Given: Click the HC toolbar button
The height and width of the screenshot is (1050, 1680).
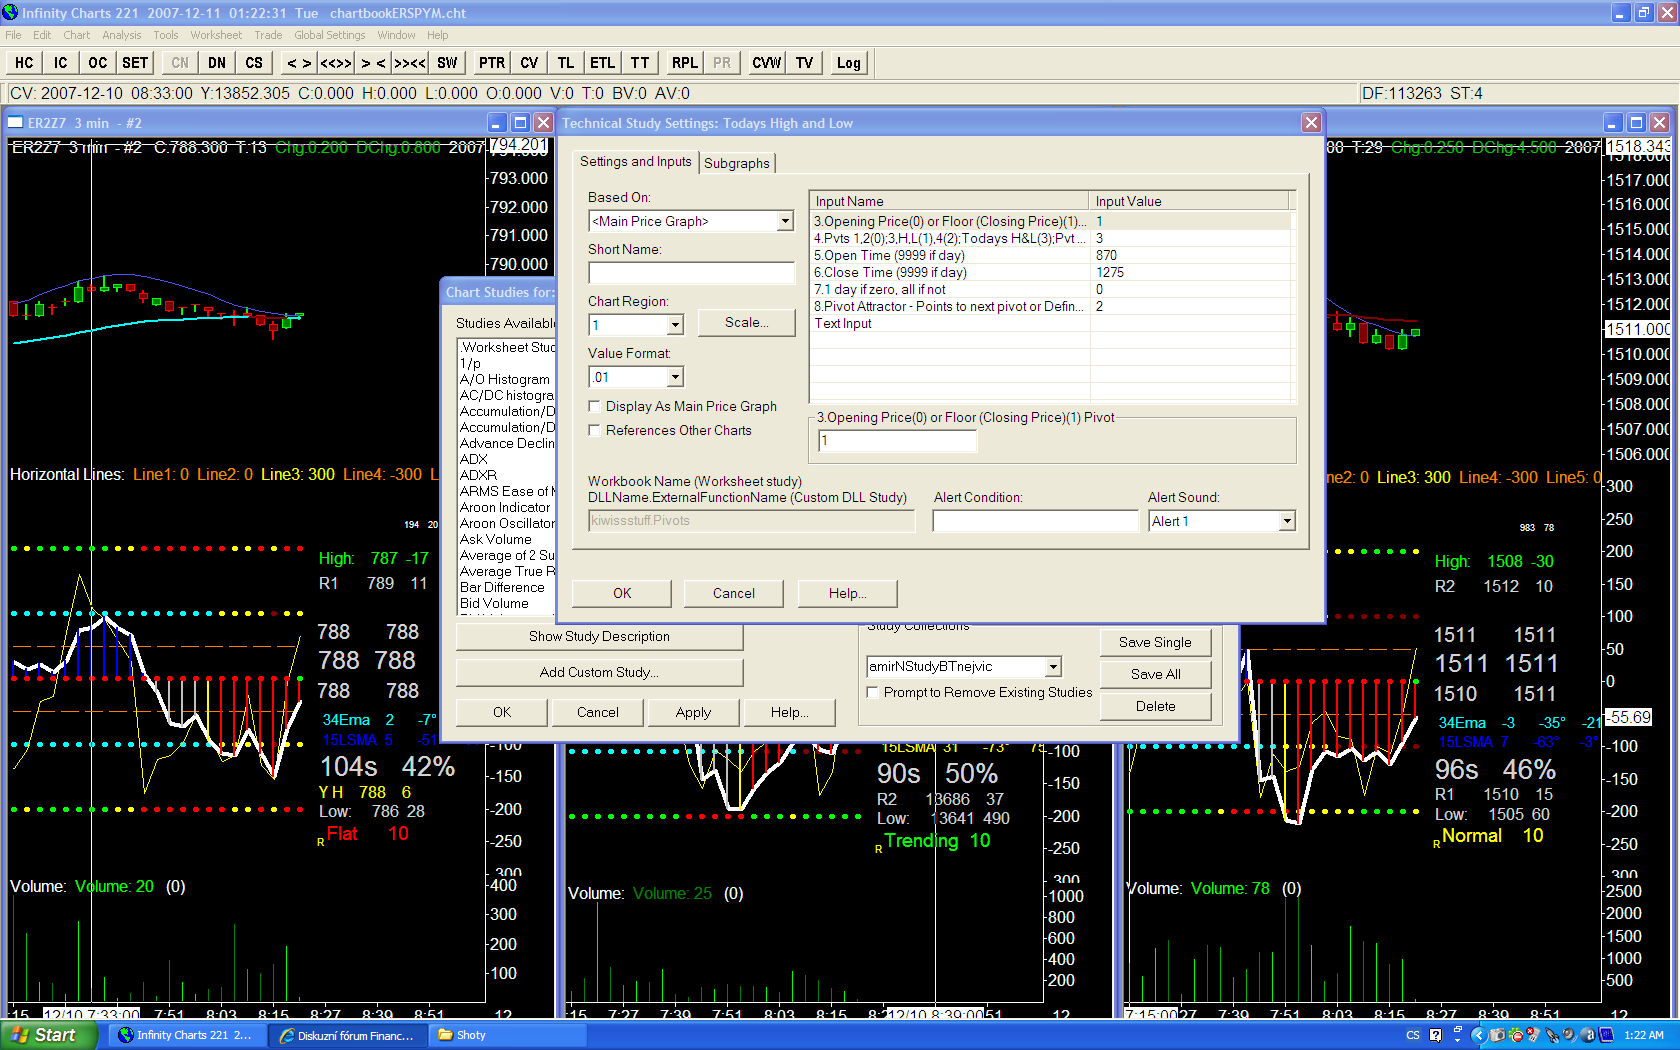Looking at the screenshot, I should point(24,63).
